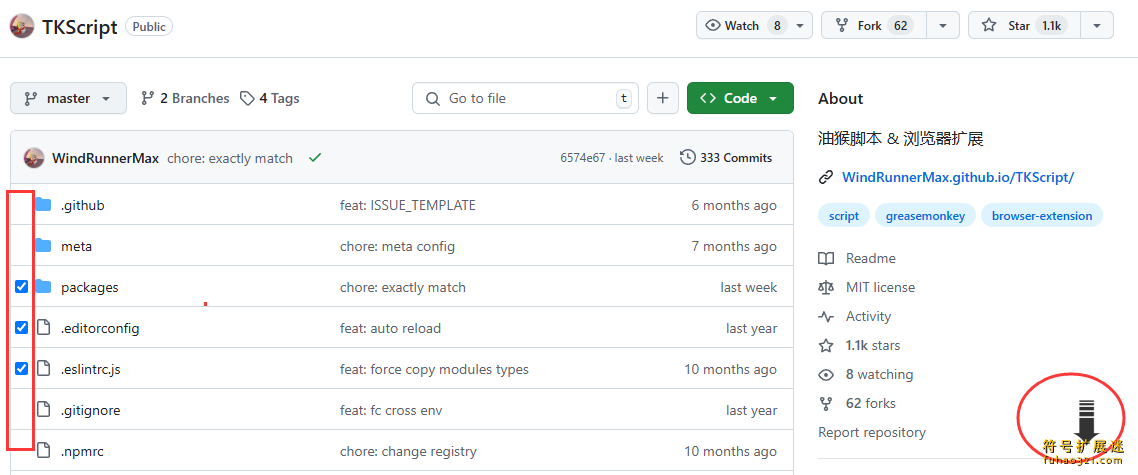The width and height of the screenshot is (1138, 475).
Task: Open 'chore: change registry' commit message
Action: [409, 452]
